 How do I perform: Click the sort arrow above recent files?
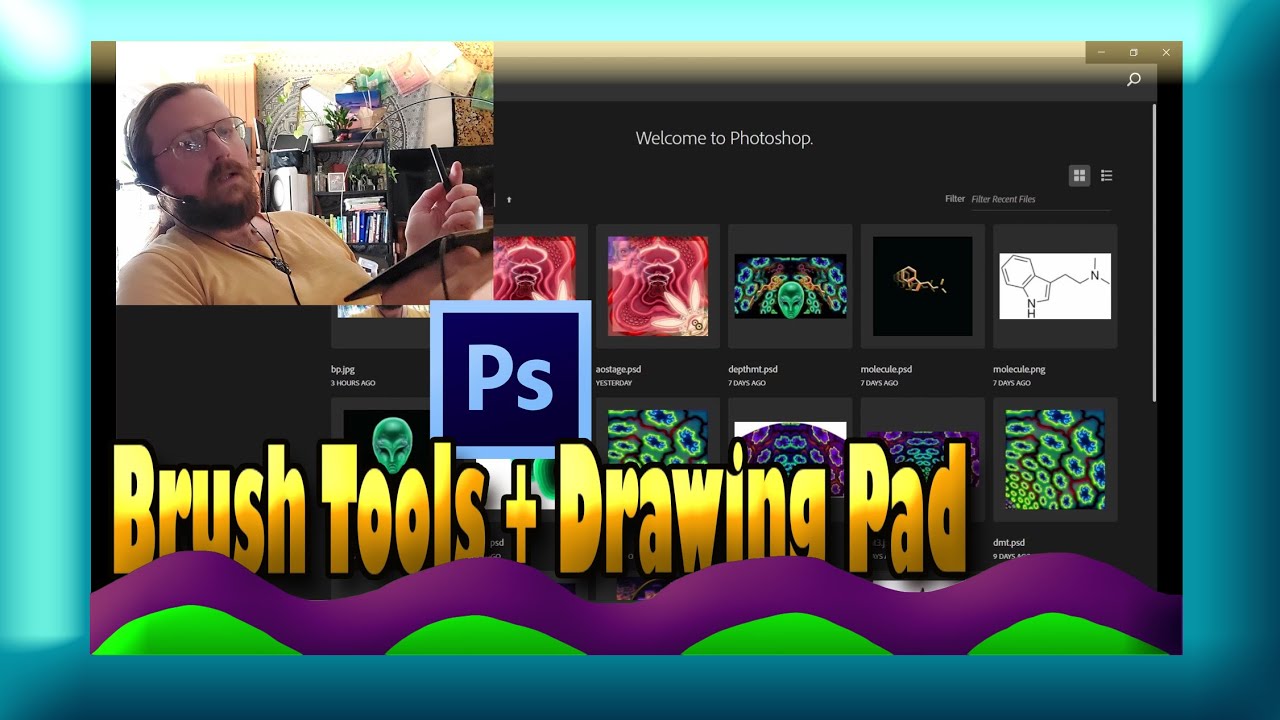509,200
